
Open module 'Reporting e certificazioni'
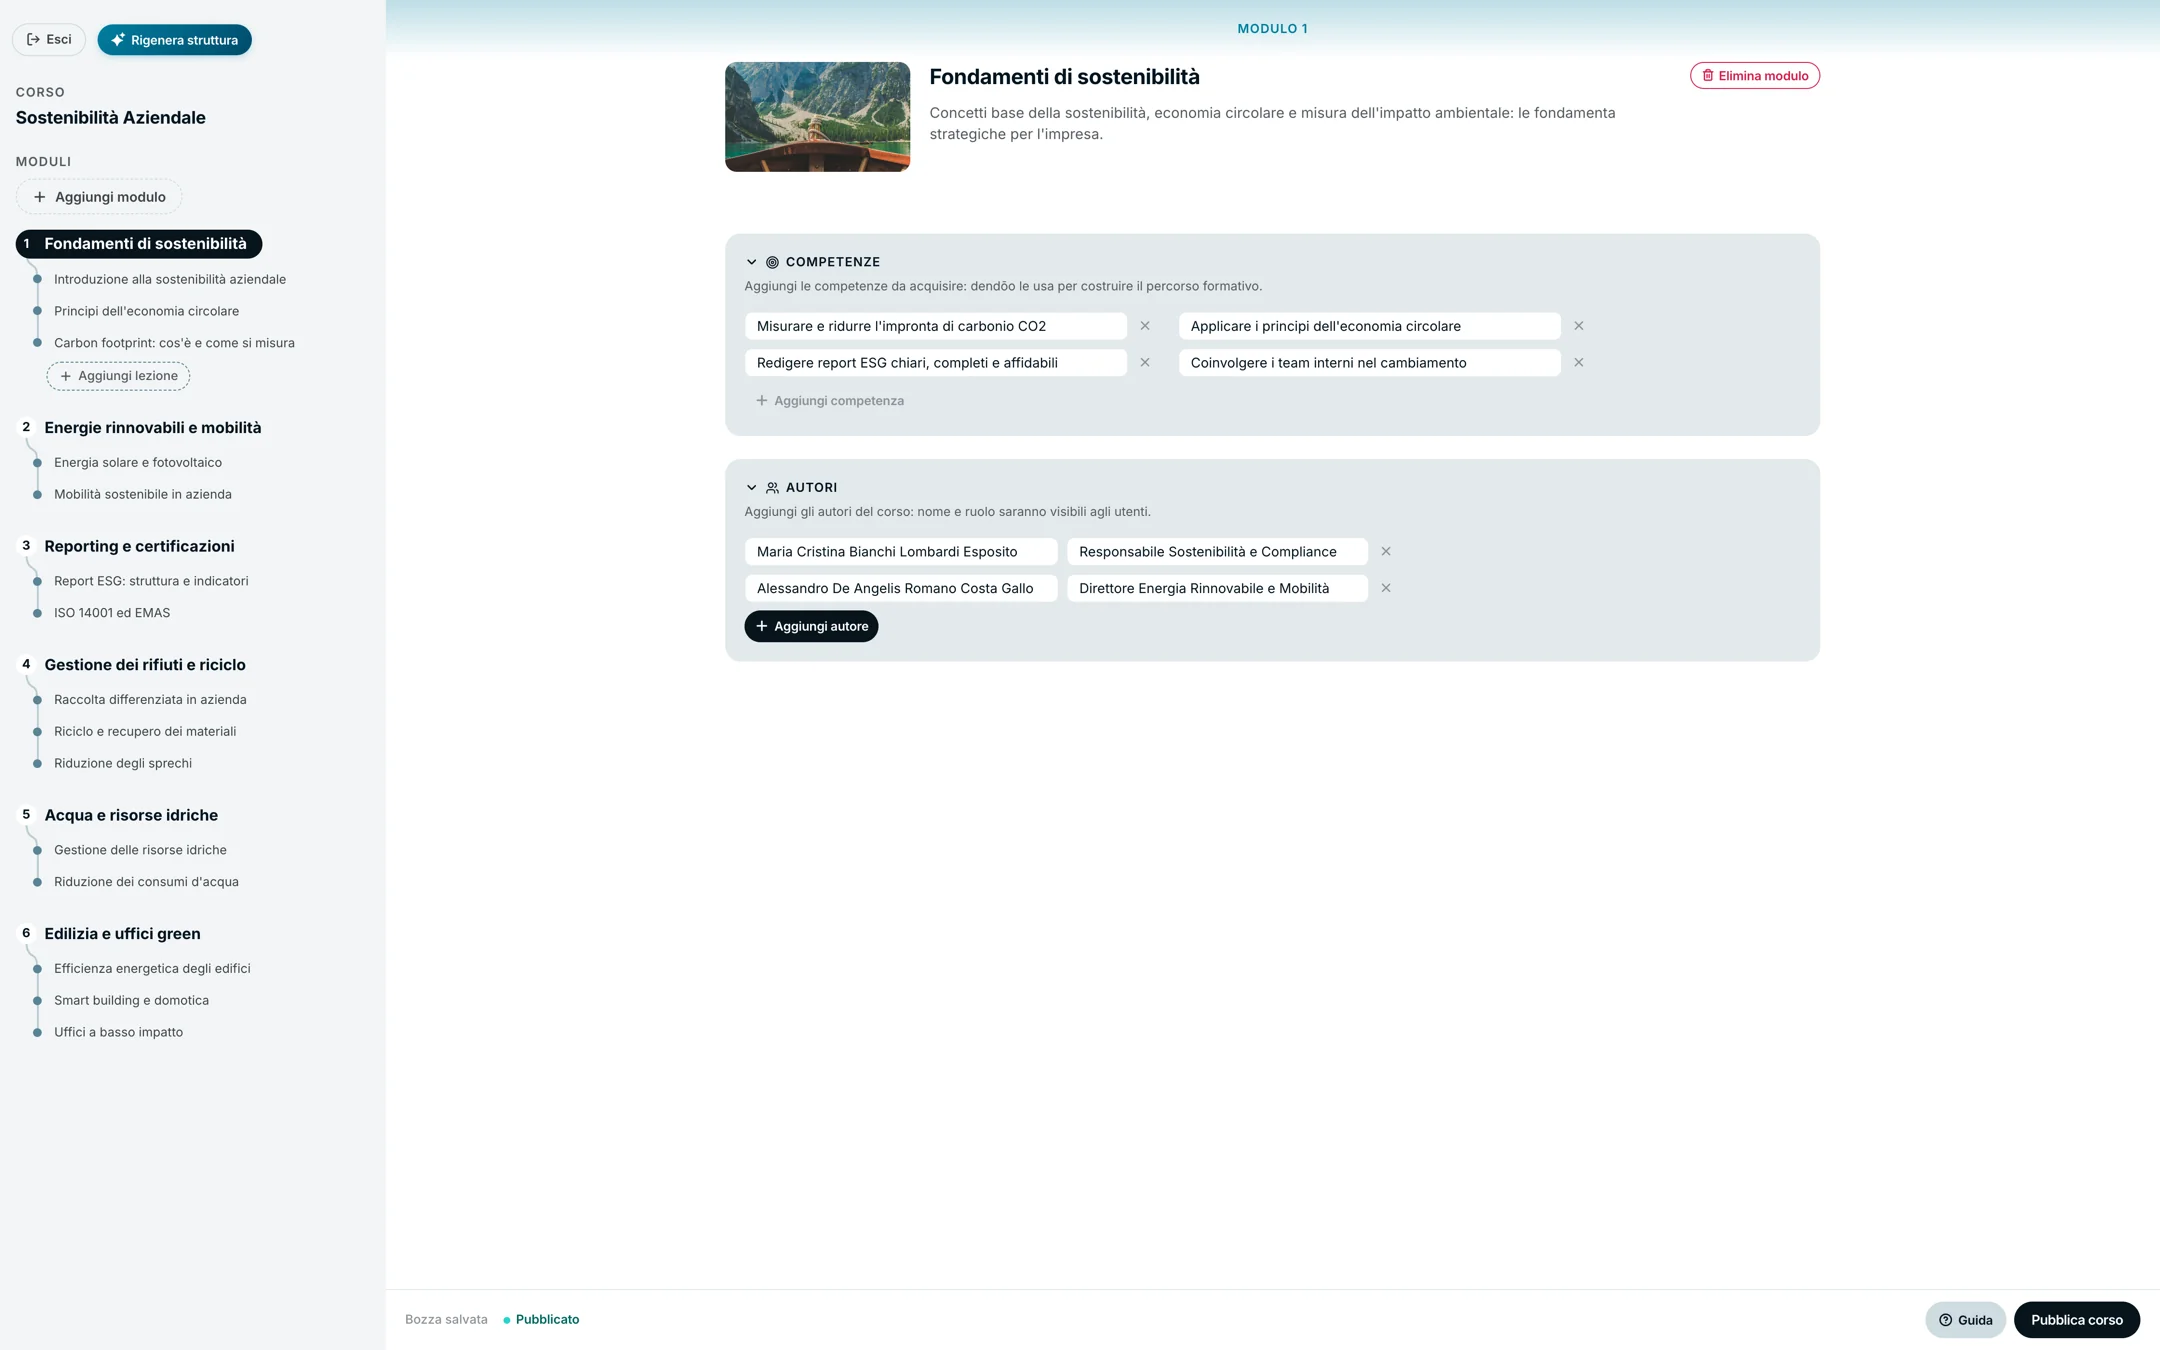tap(139, 546)
